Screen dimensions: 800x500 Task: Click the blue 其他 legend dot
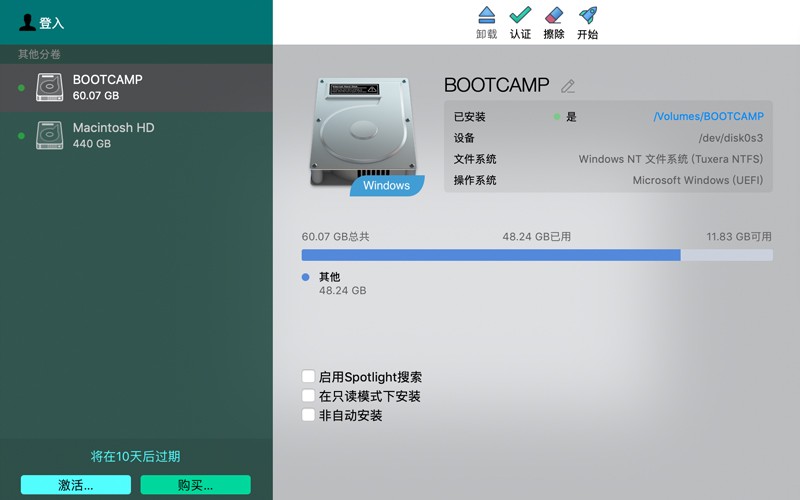point(306,277)
